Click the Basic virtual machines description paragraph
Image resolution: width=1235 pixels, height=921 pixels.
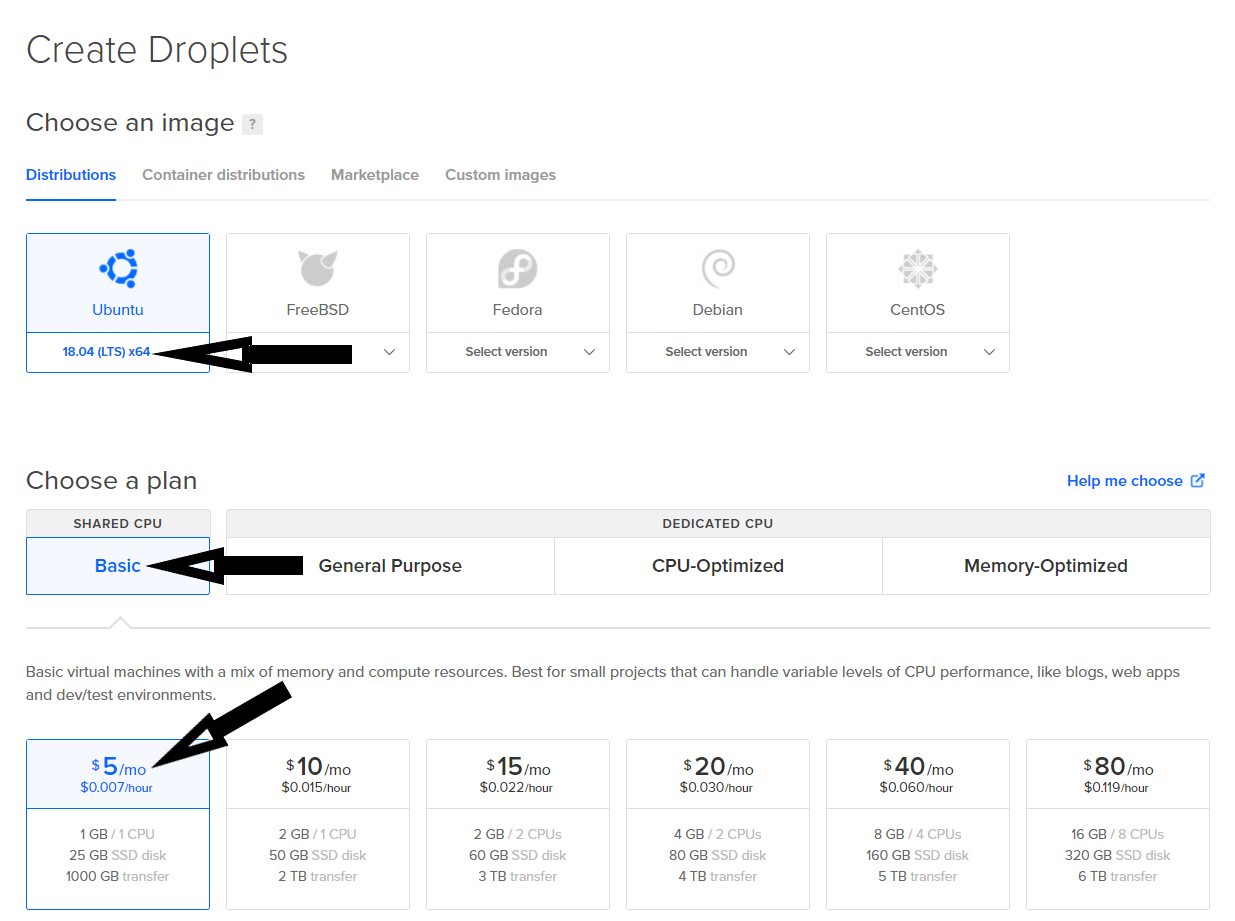click(603, 683)
